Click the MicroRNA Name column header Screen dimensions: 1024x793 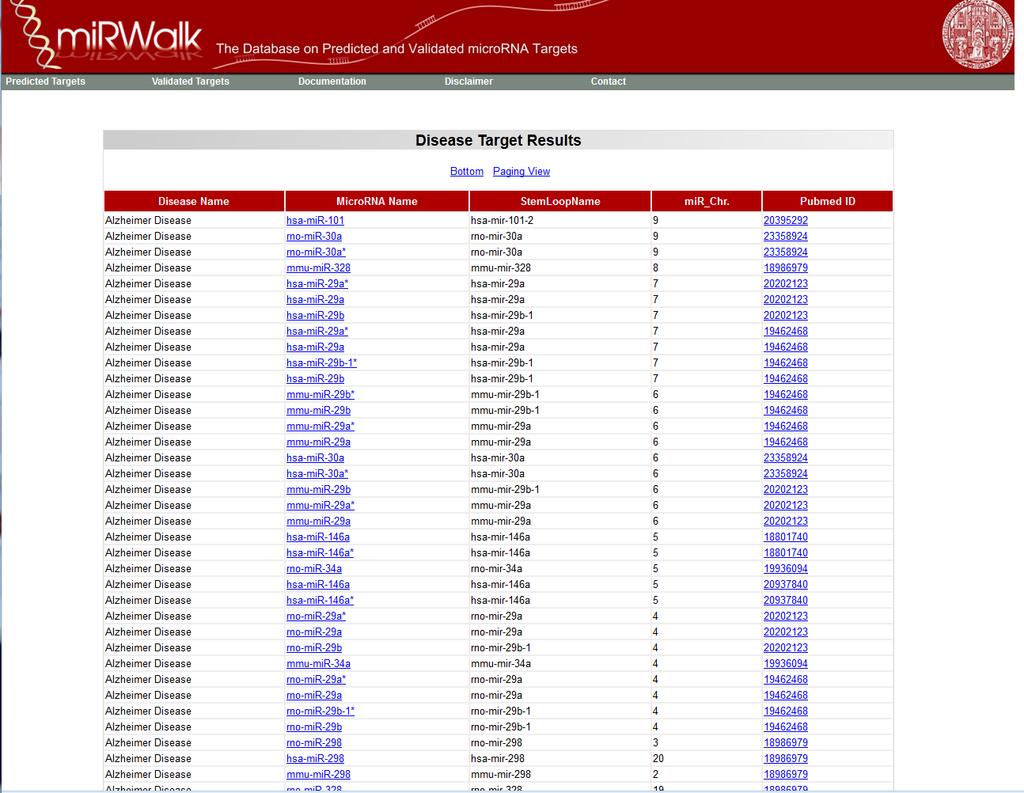coord(377,201)
